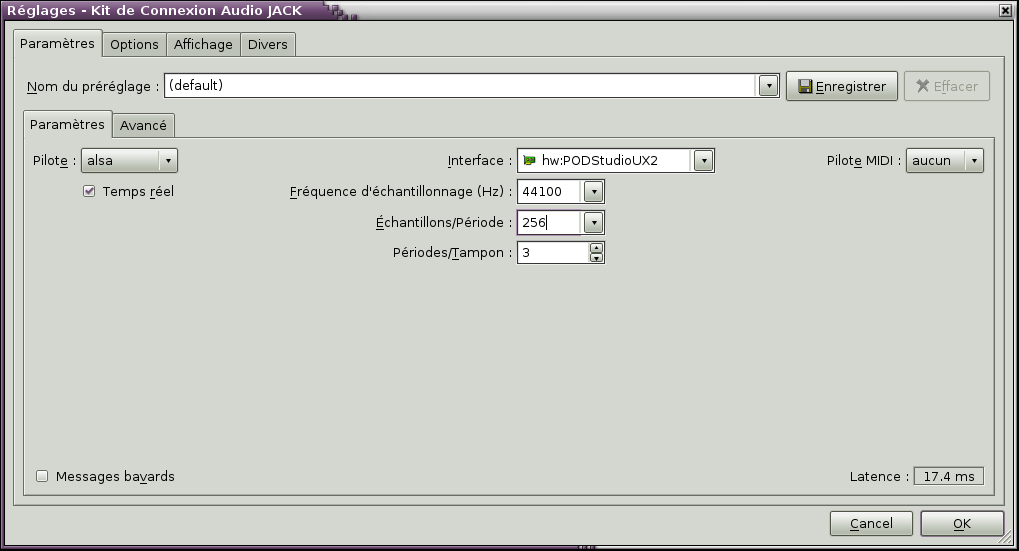The height and width of the screenshot is (551, 1019).
Task: Click the Enregistrer button
Action: click(x=842, y=86)
